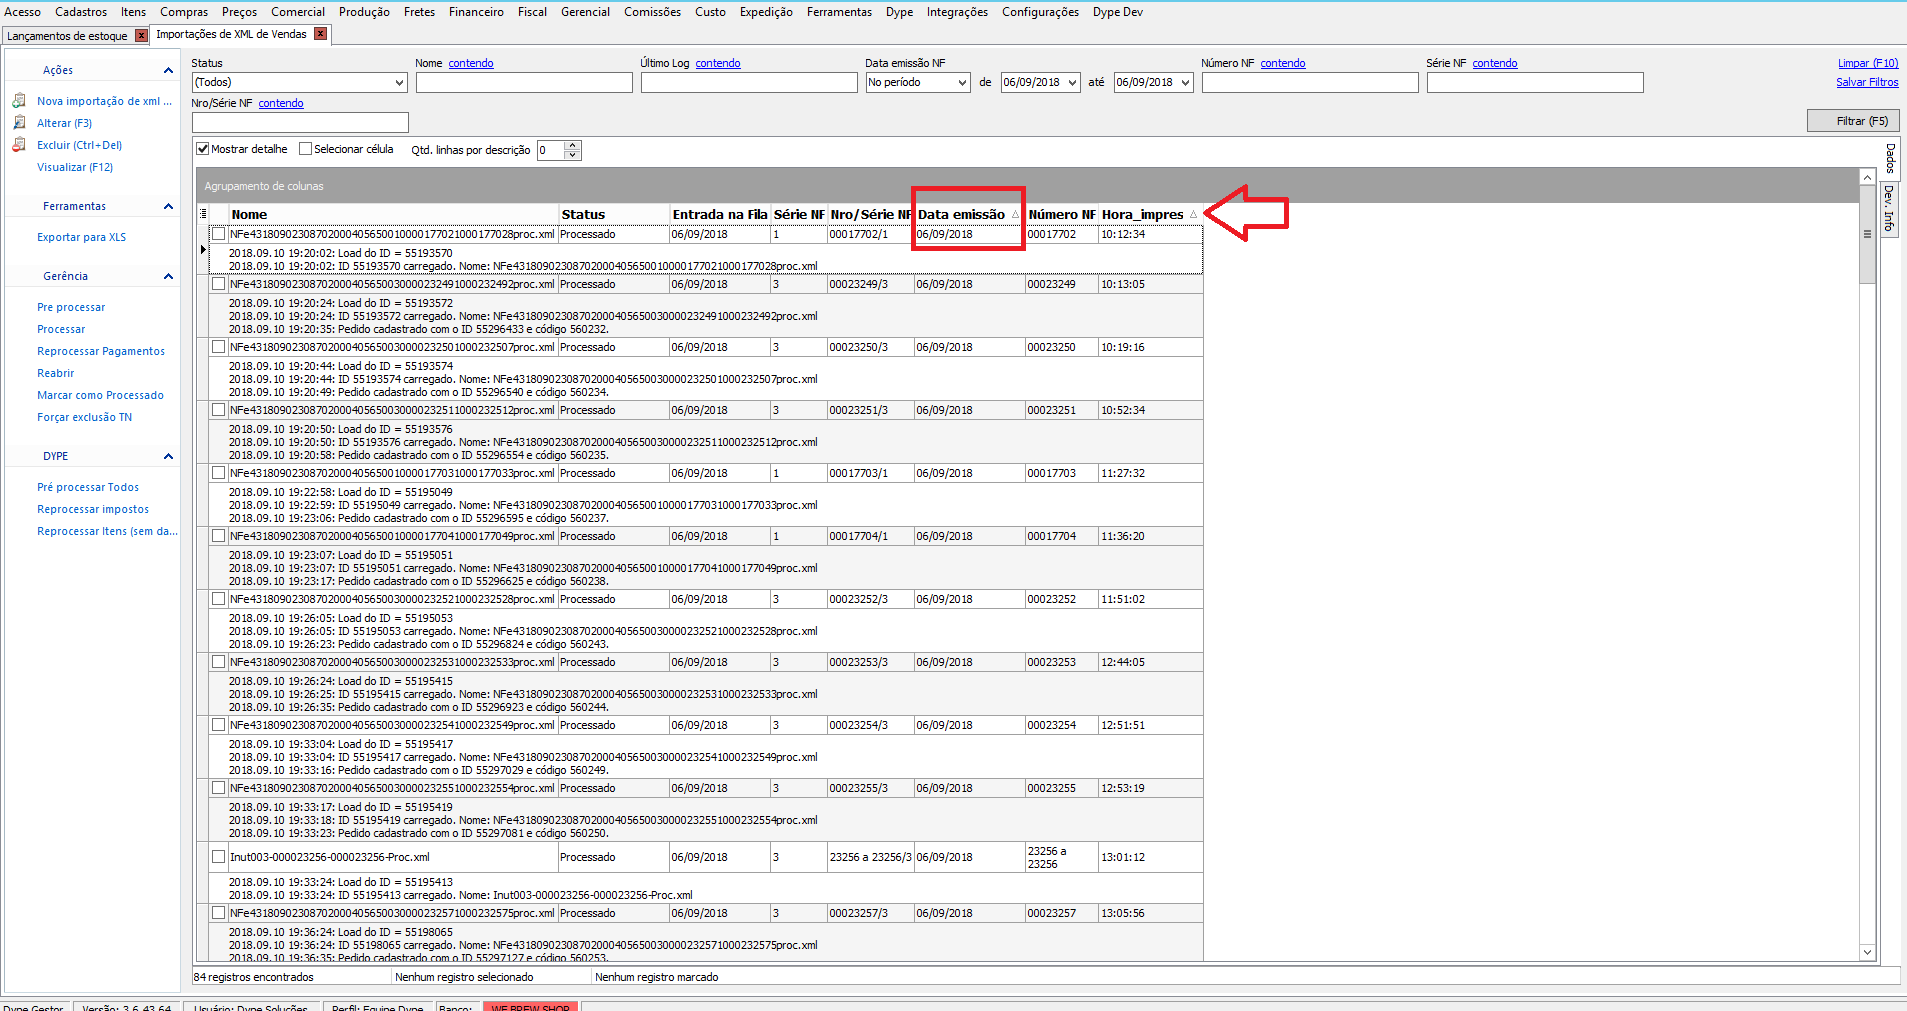Click Forçar exclusão TN
Viewport: 1907px width, 1011px height.
(x=84, y=417)
